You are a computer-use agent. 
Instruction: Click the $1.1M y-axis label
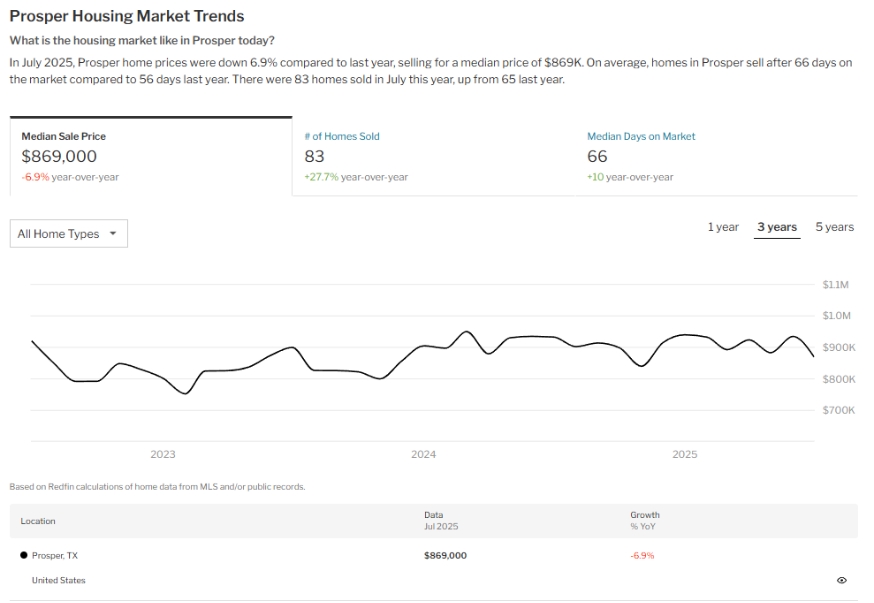coord(835,285)
